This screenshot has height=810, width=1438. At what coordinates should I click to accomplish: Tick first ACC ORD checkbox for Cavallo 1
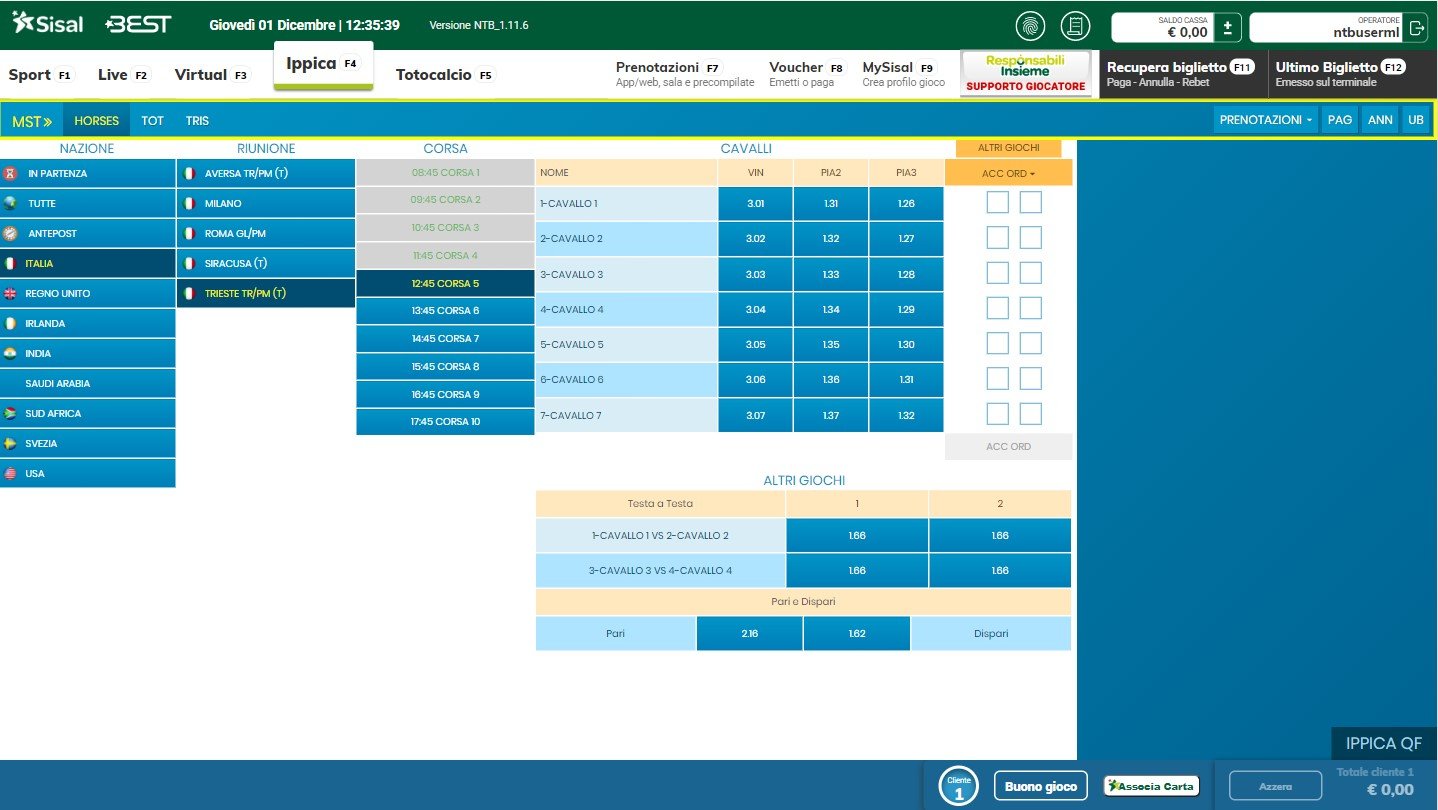[x=997, y=203]
